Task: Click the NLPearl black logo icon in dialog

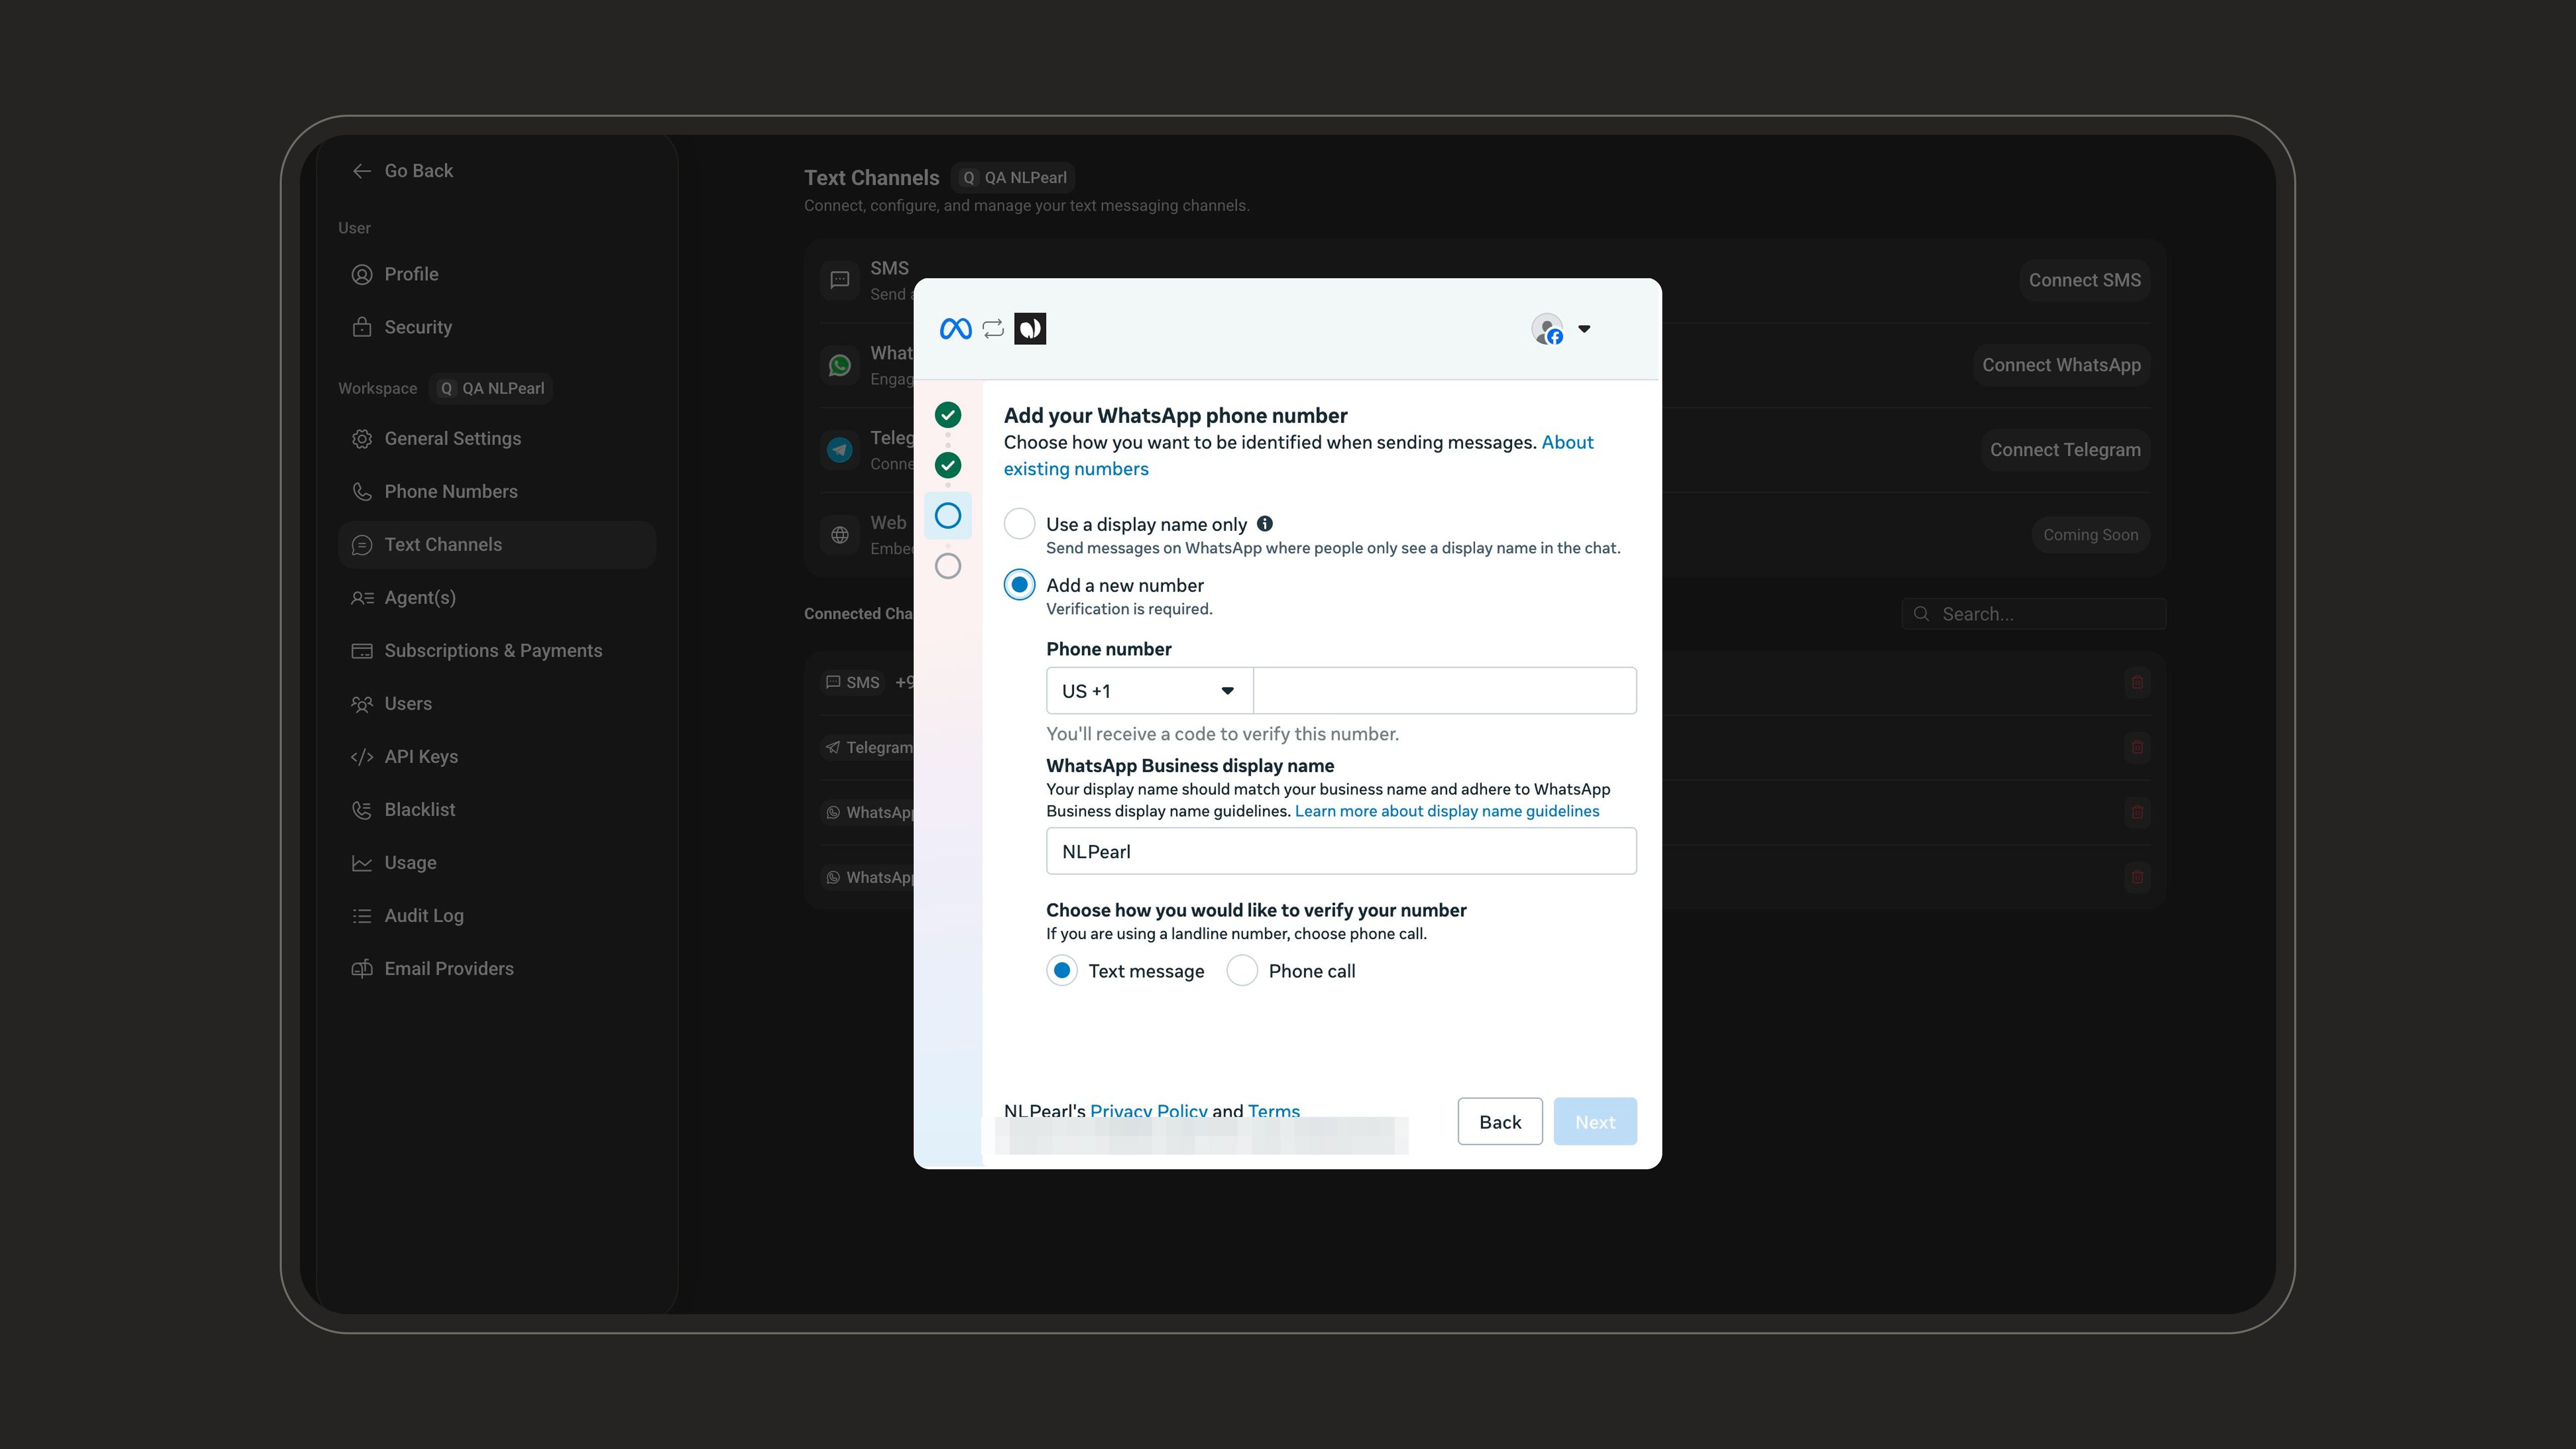Action: (x=1030, y=329)
